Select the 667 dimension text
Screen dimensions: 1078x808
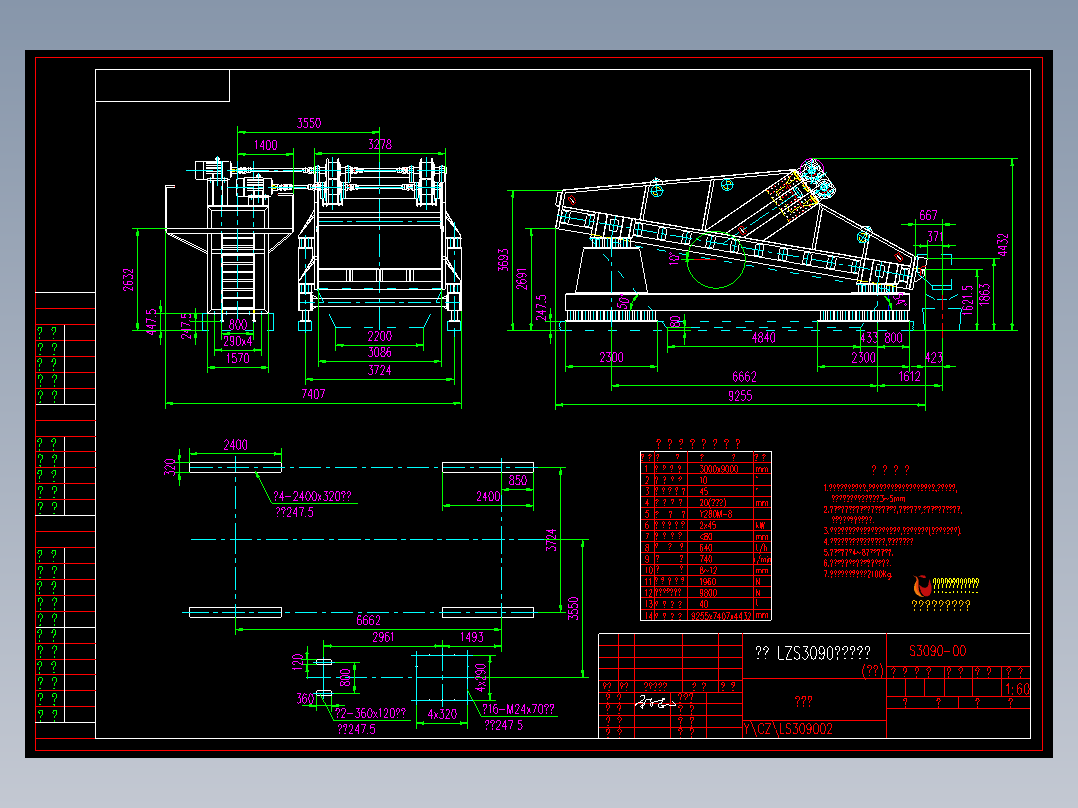tap(928, 215)
